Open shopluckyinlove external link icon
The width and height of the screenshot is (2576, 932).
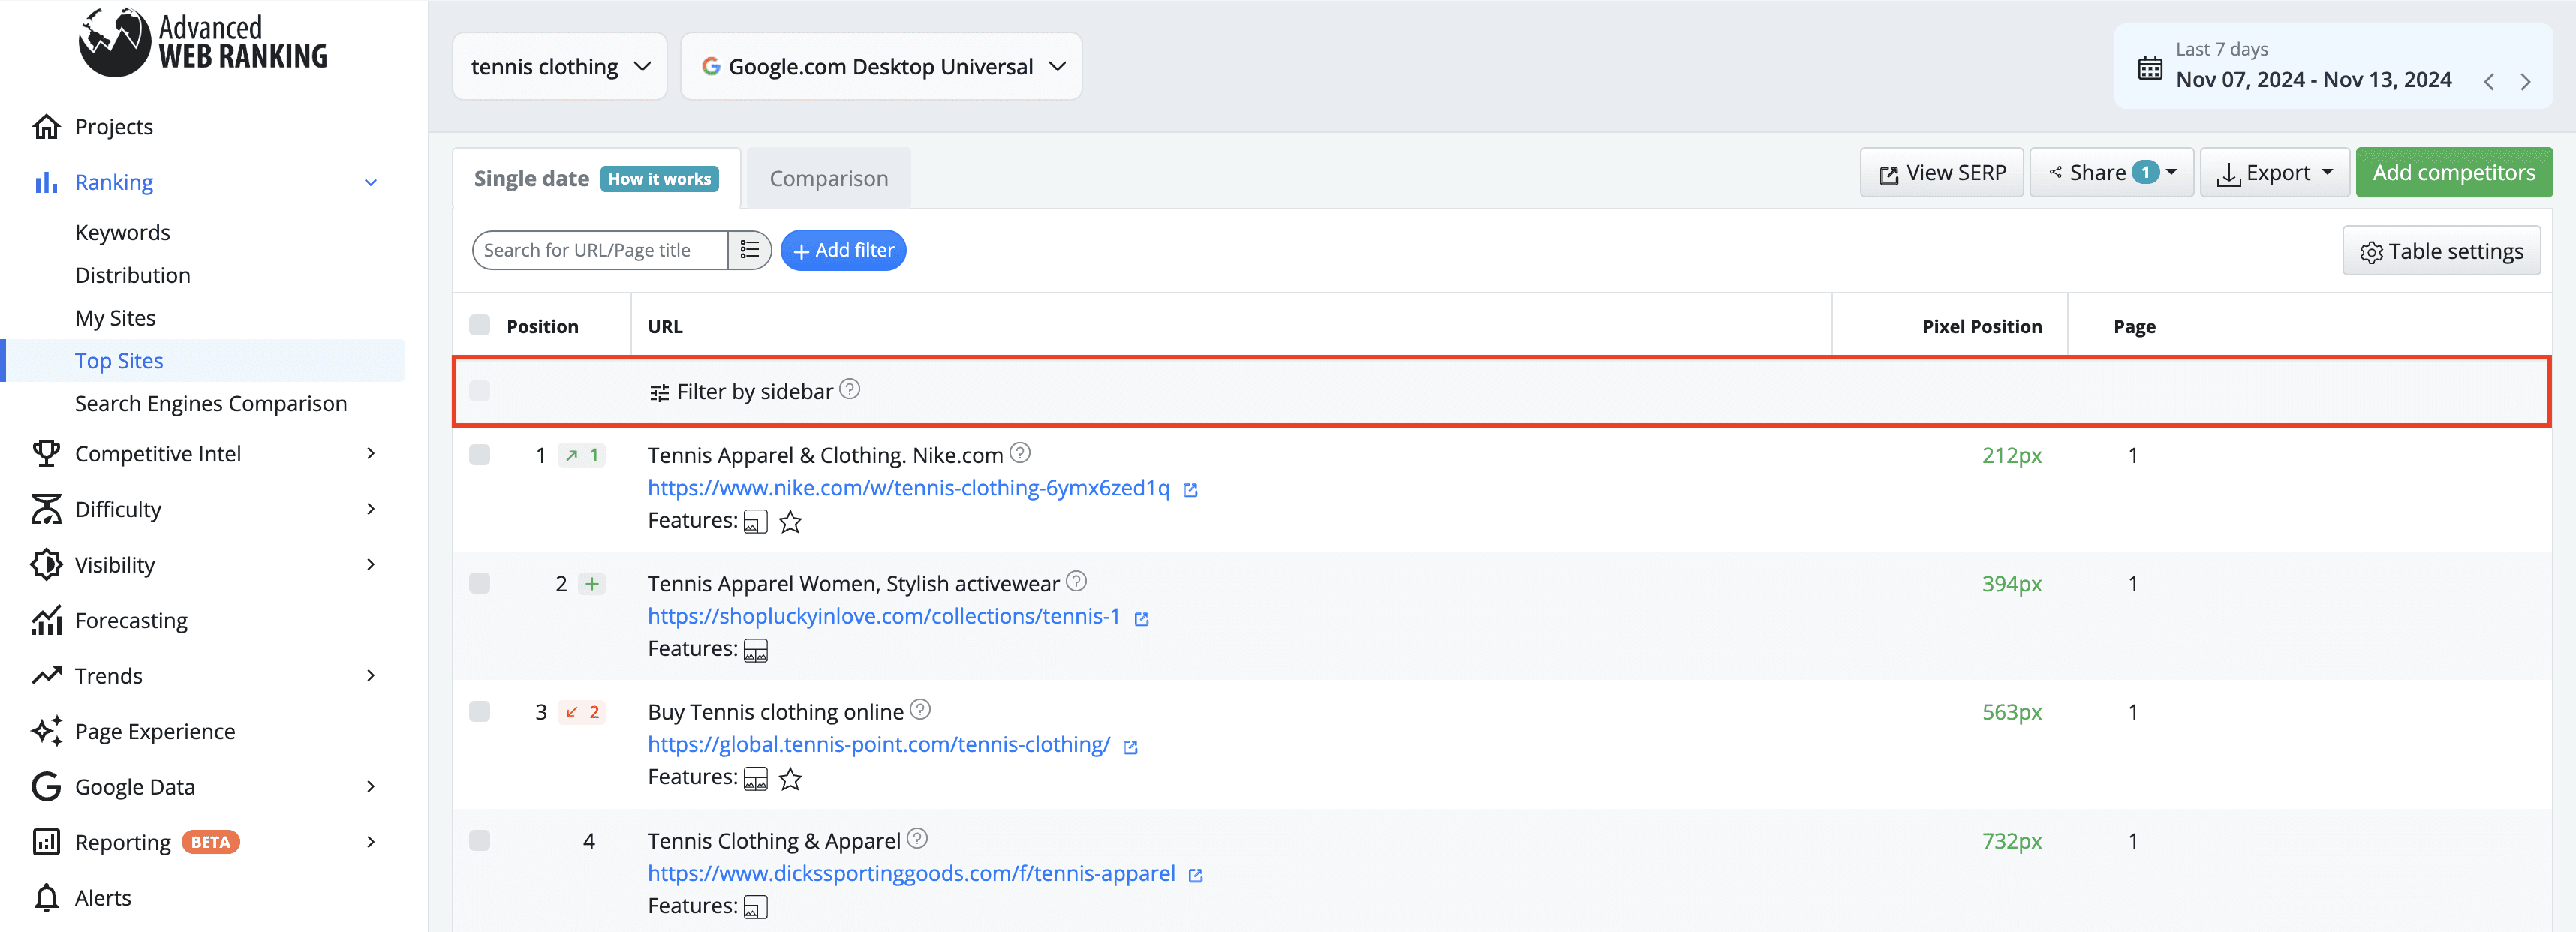coord(1141,619)
